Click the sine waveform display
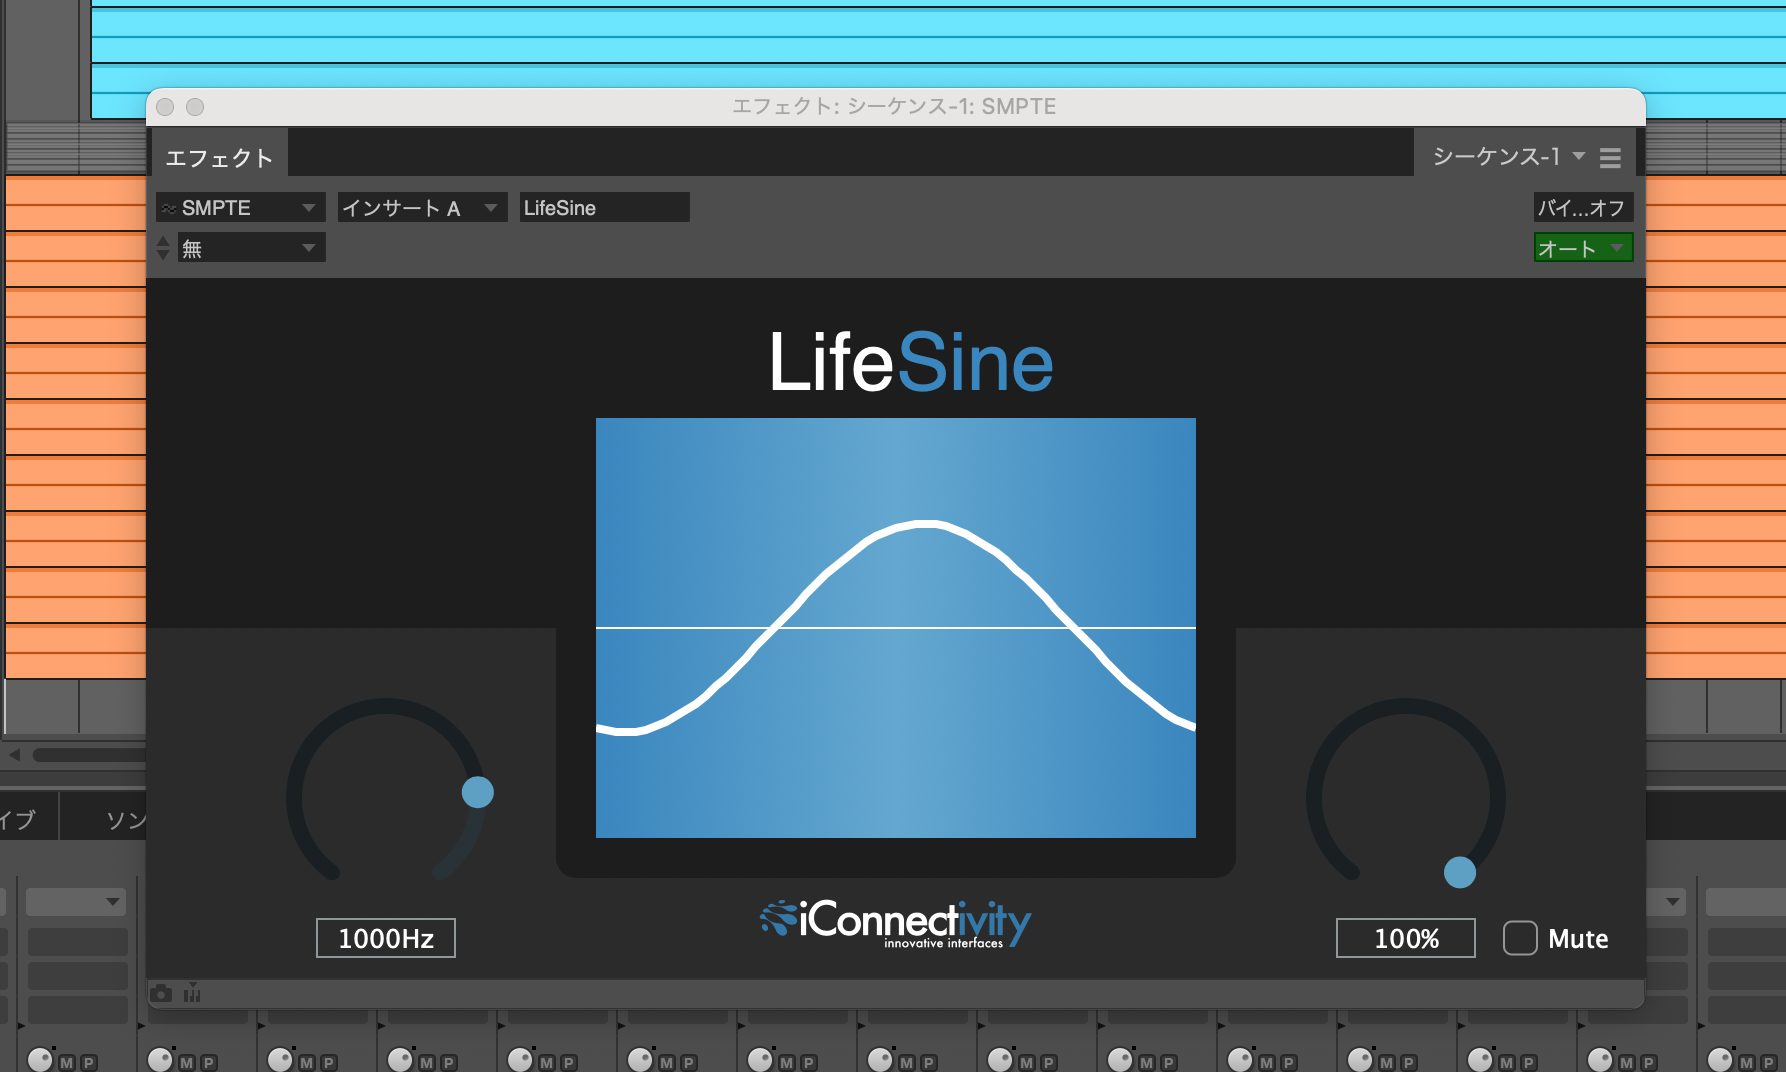This screenshot has width=1786, height=1072. tap(896, 628)
